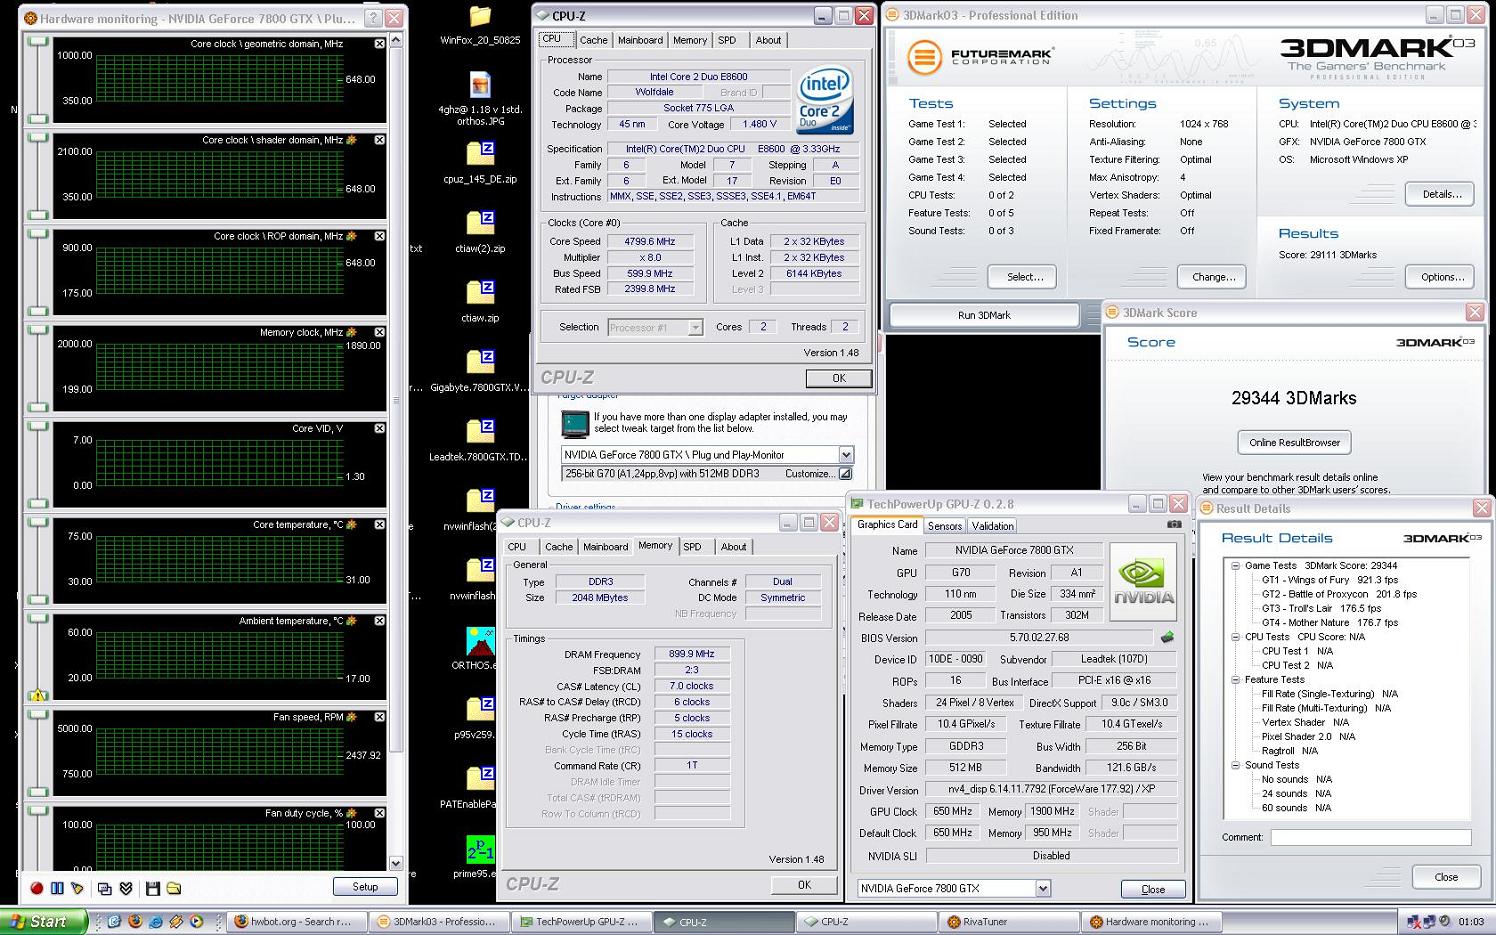Click Options... in 3DMark03 Results section
Screen dimensions: 1496x935
tap(1441, 277)
